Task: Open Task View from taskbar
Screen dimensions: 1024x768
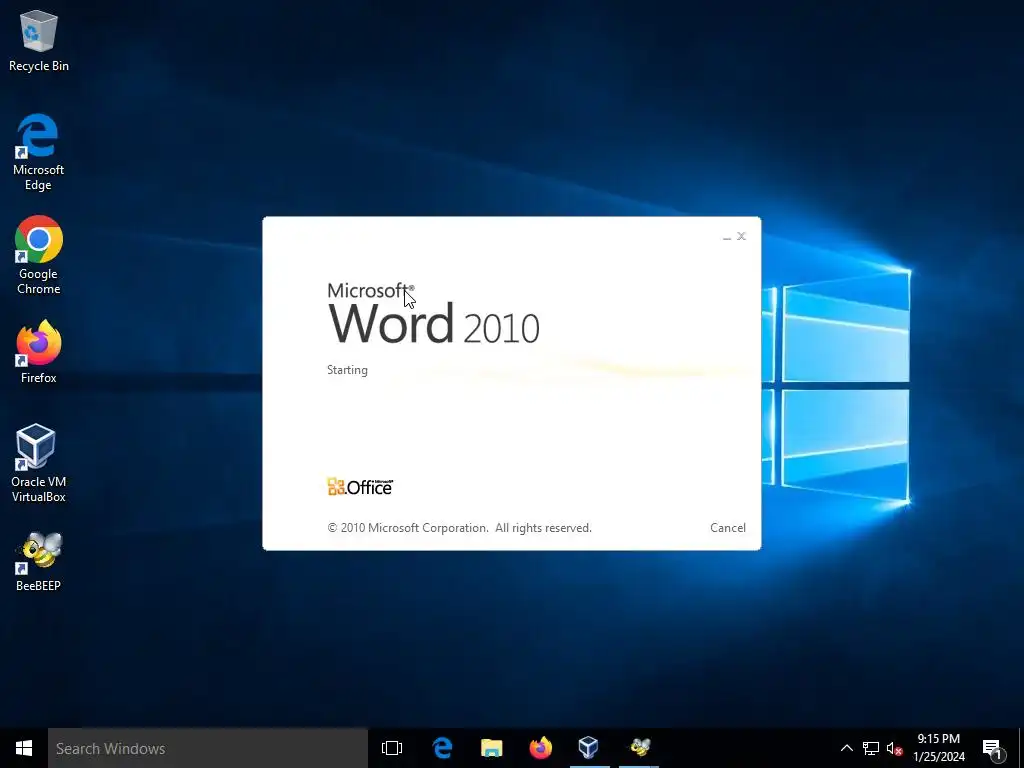Action: tap(392, 748)
